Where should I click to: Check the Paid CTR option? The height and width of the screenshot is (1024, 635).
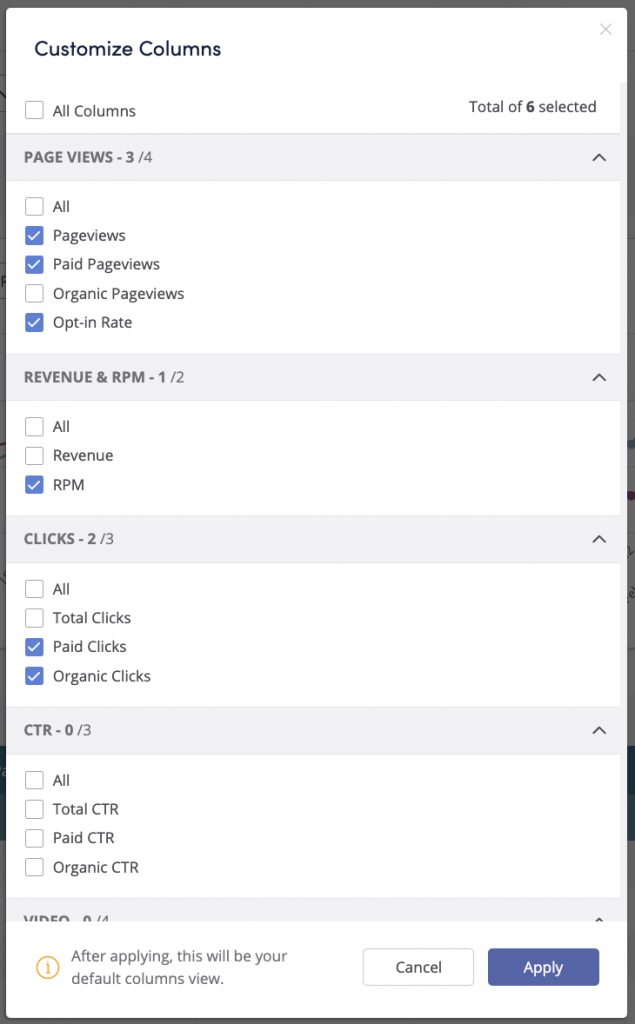pos(35,838)
